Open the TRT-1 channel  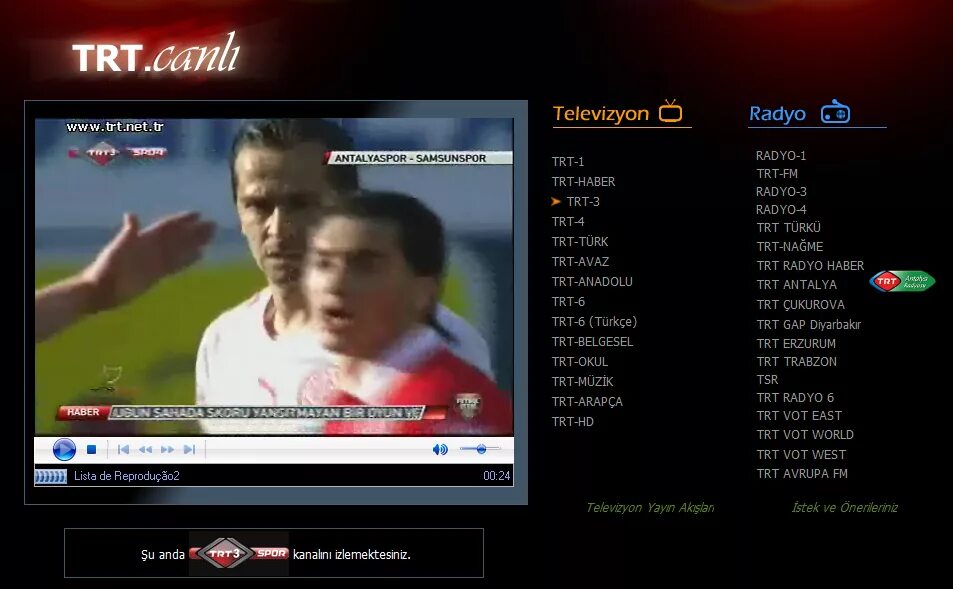tap(568, 162)
